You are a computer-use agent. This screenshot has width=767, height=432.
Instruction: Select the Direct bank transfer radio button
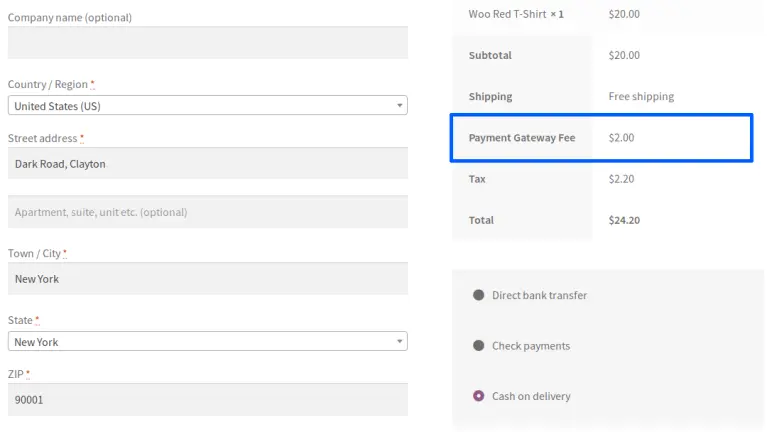tap(479, 295)
